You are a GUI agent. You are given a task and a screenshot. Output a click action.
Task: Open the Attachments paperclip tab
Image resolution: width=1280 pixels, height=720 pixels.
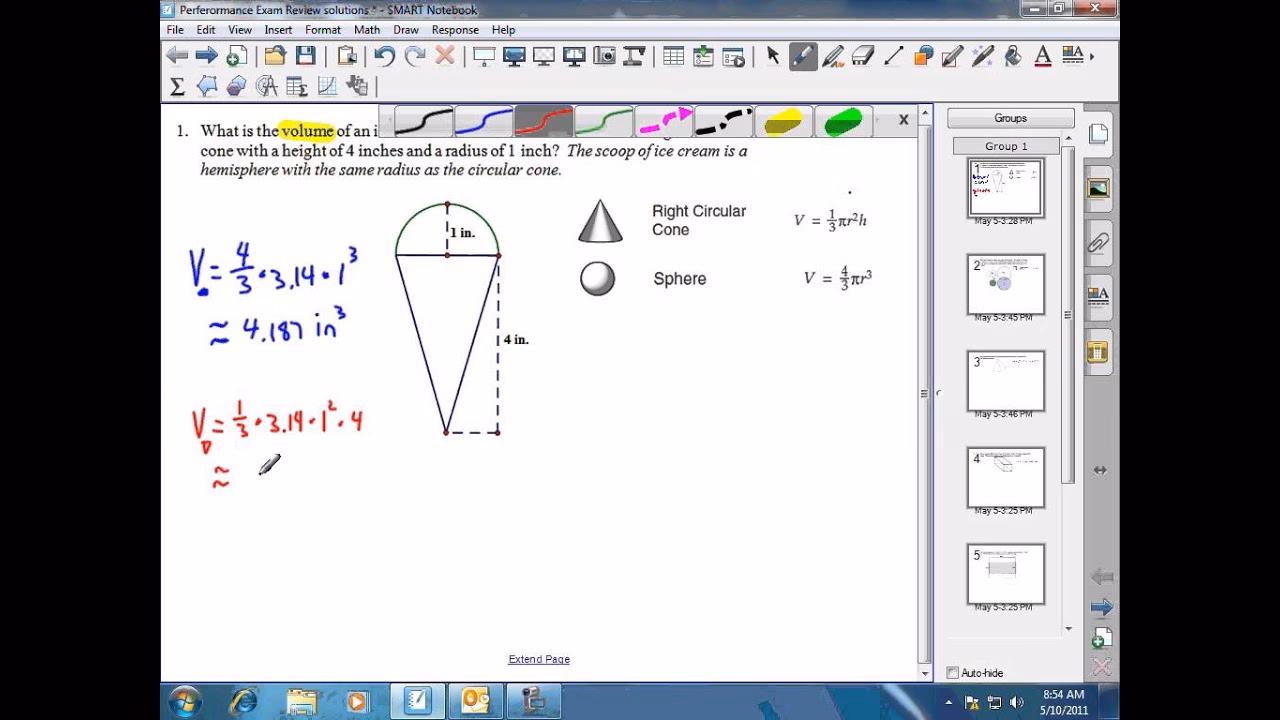tap(1098, 243)
